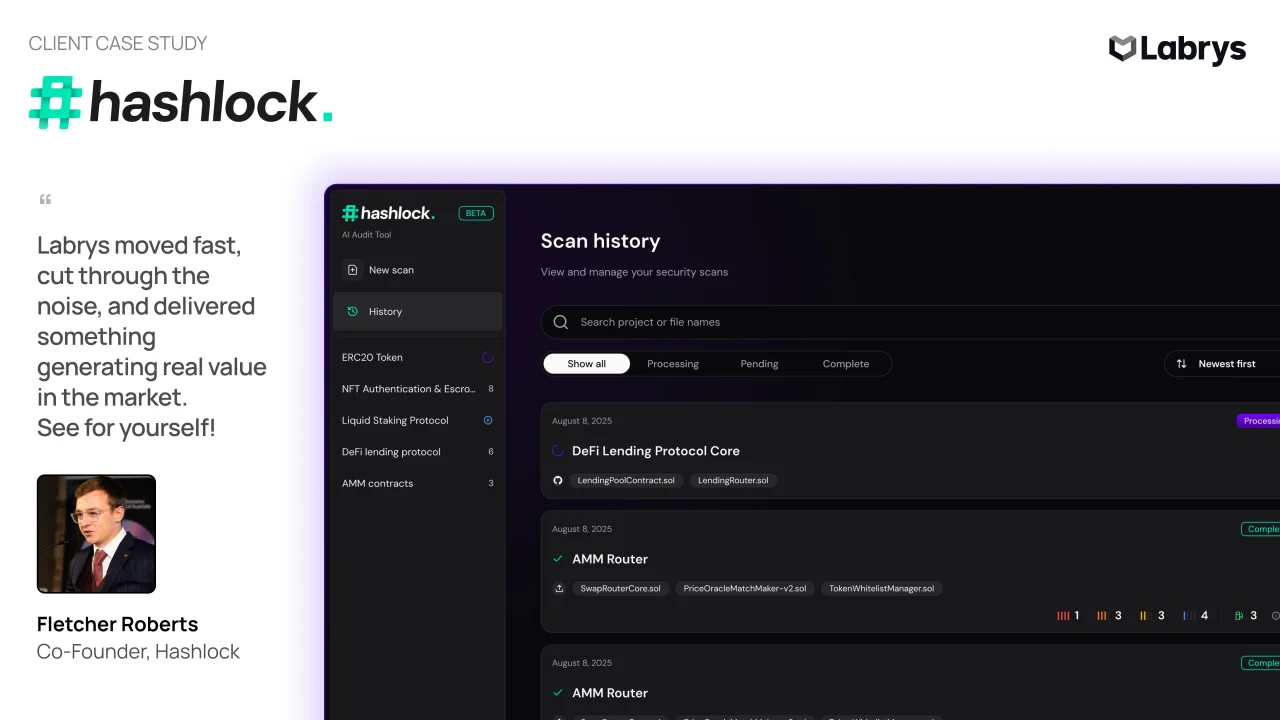Viewport: 1280px width, 720px height.
Task: Click the count 3 beside AMM contracts
Action: point(490,483)
